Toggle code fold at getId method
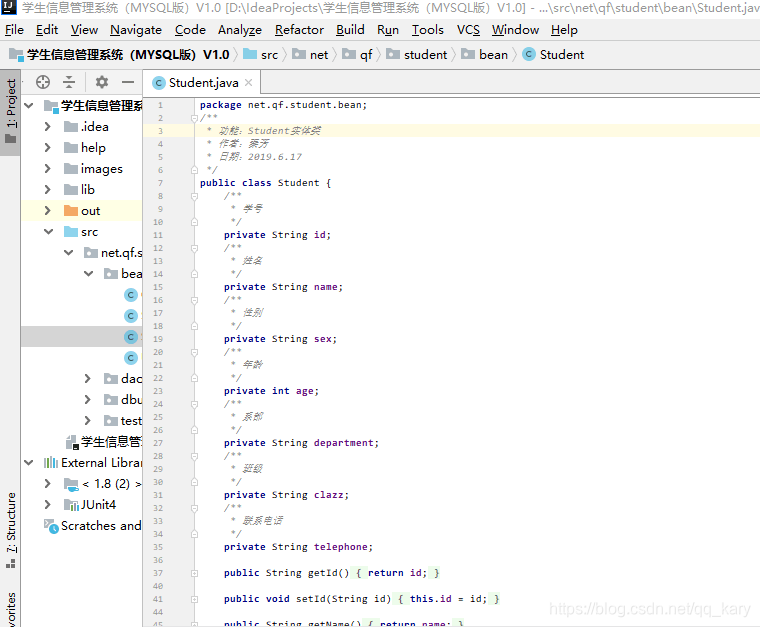Screen dimensions: 760x627 coord(194,573)
